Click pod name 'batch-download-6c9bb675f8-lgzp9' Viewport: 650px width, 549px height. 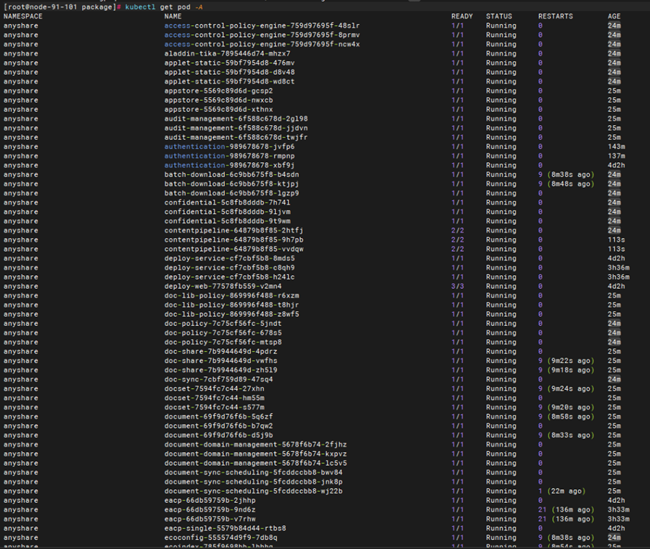(x=231, y=193)
